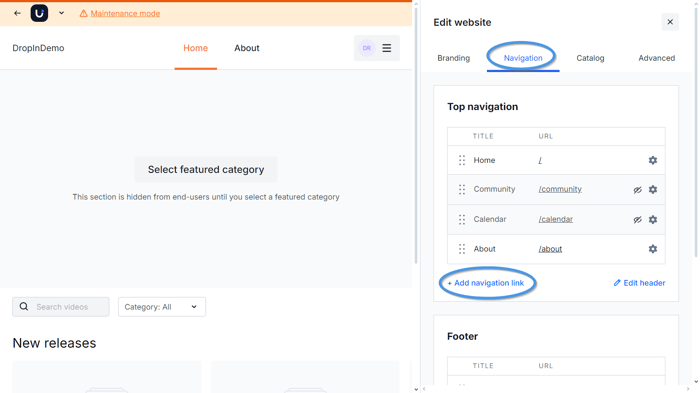Screen dimensions: 700x393
Task: Click the Edit website panel scrollbar
Action: (696, 134)
